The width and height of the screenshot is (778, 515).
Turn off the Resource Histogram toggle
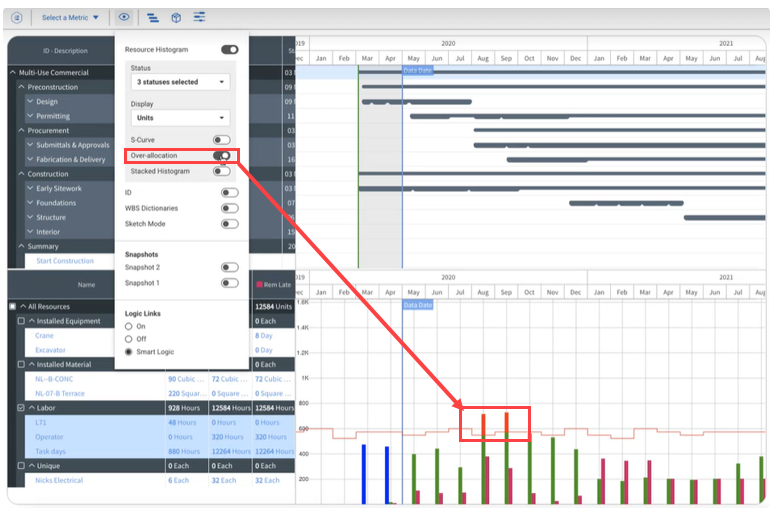coord(229,49)
